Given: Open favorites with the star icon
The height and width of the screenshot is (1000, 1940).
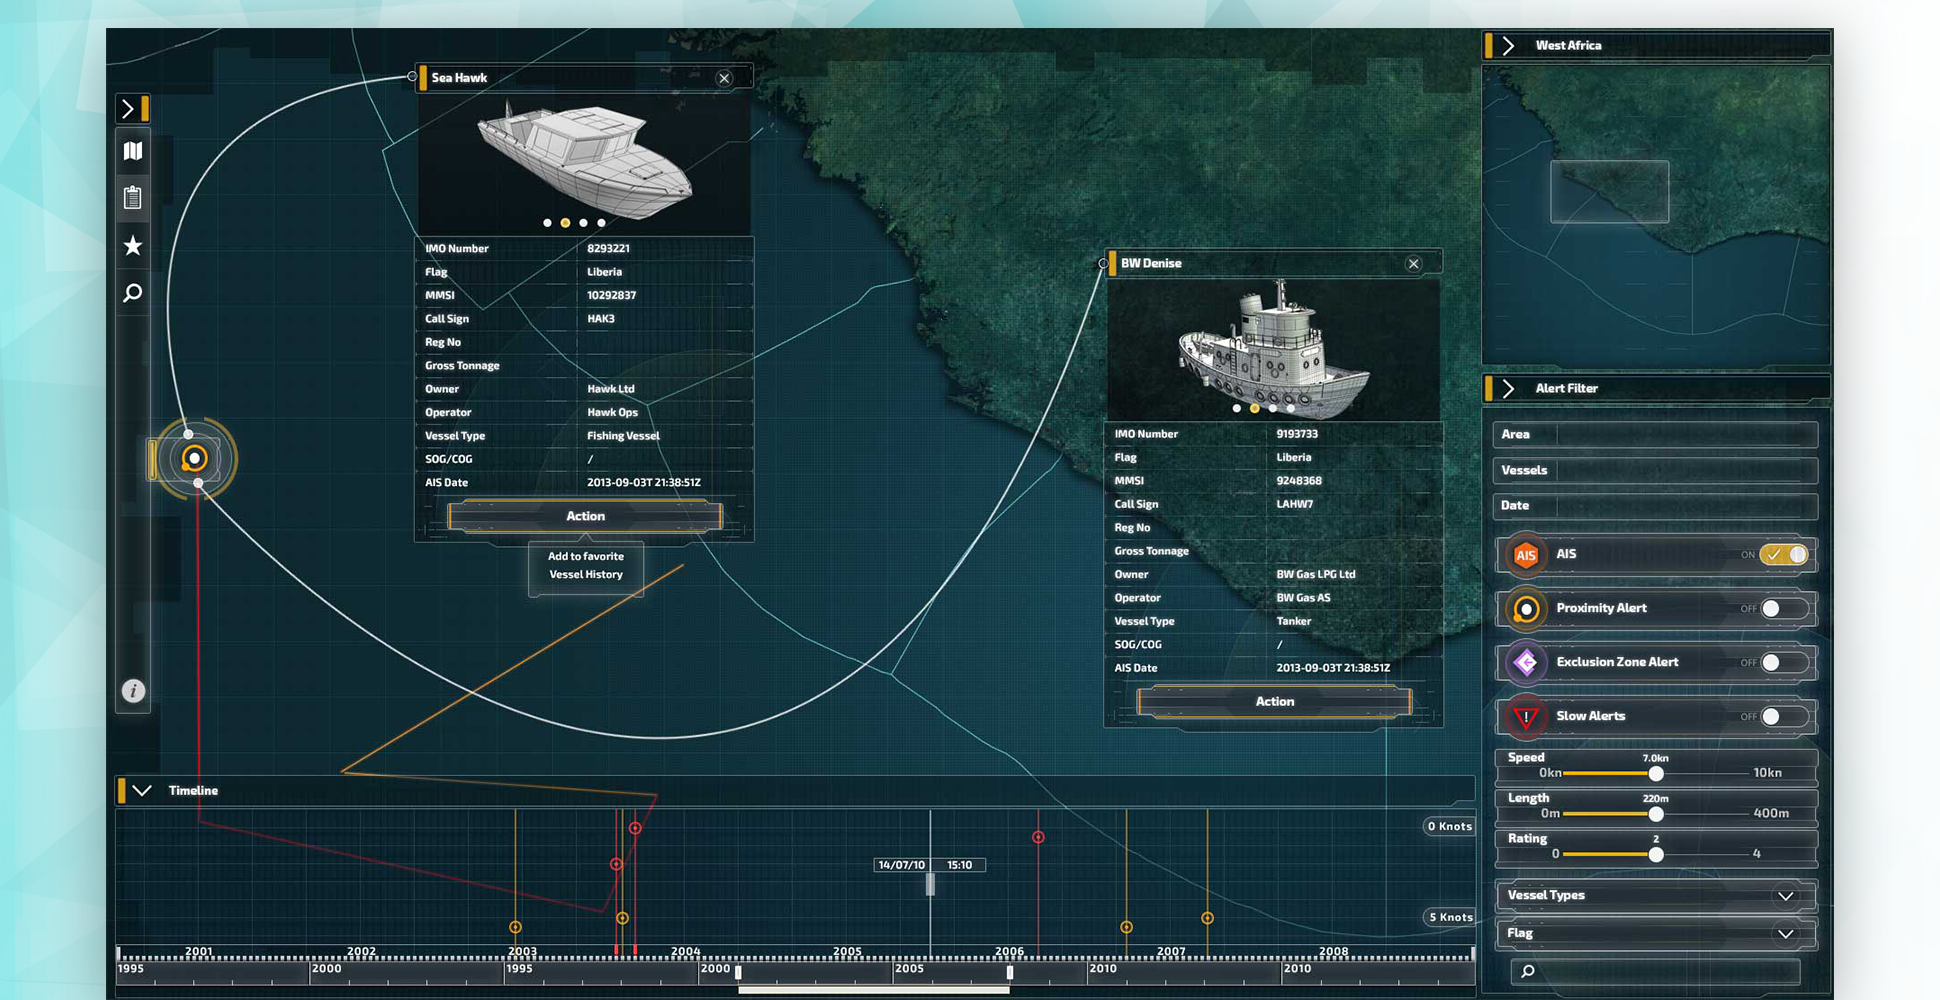Looking at the screenshot, I should point(133,246).
